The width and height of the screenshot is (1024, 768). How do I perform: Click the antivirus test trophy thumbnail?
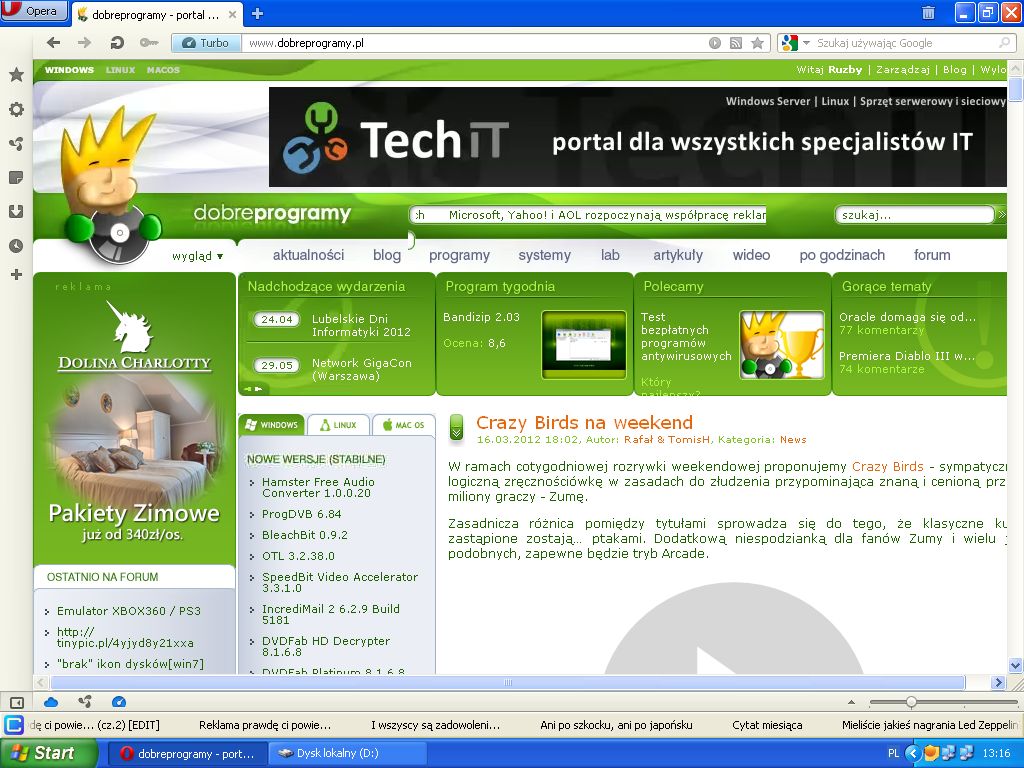782,345
